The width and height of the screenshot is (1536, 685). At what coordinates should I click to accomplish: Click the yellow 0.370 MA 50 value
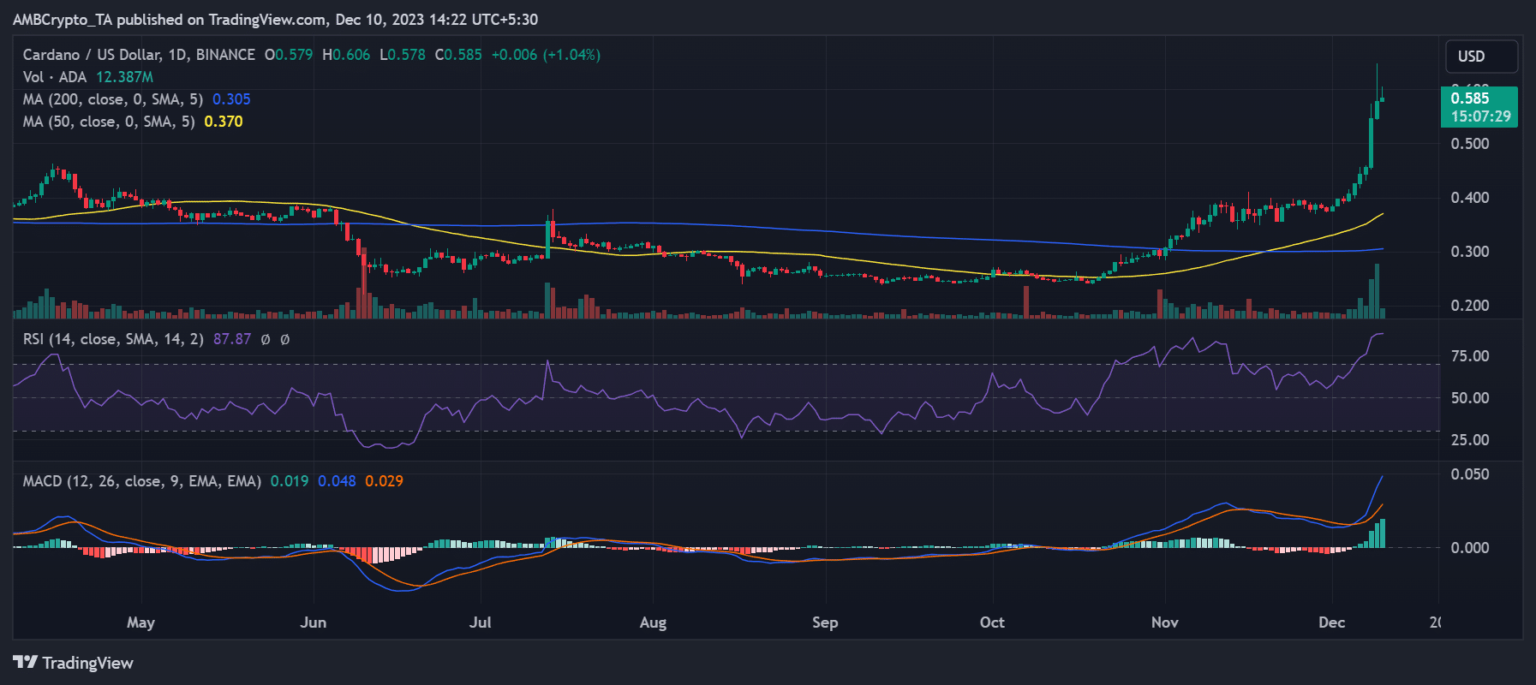pyautogui.click(x=223, y=121)
